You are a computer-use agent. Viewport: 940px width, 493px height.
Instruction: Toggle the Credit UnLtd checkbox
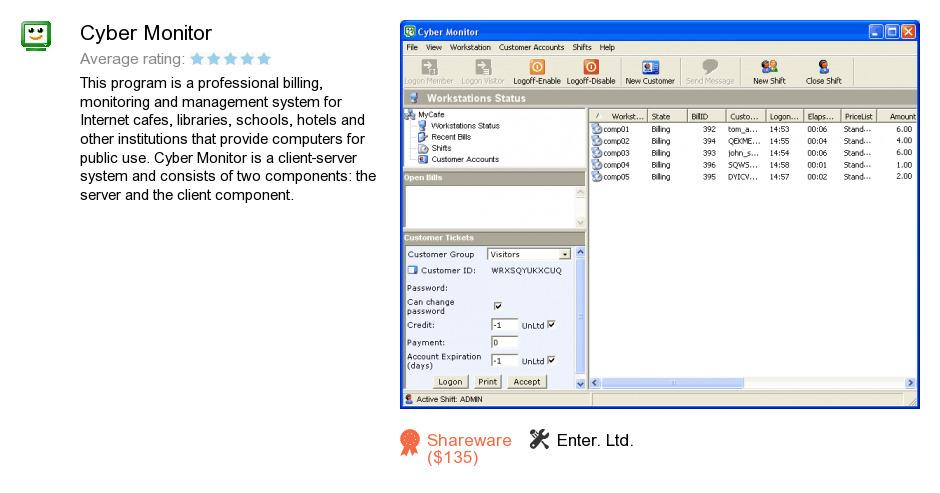pos(551,324)
